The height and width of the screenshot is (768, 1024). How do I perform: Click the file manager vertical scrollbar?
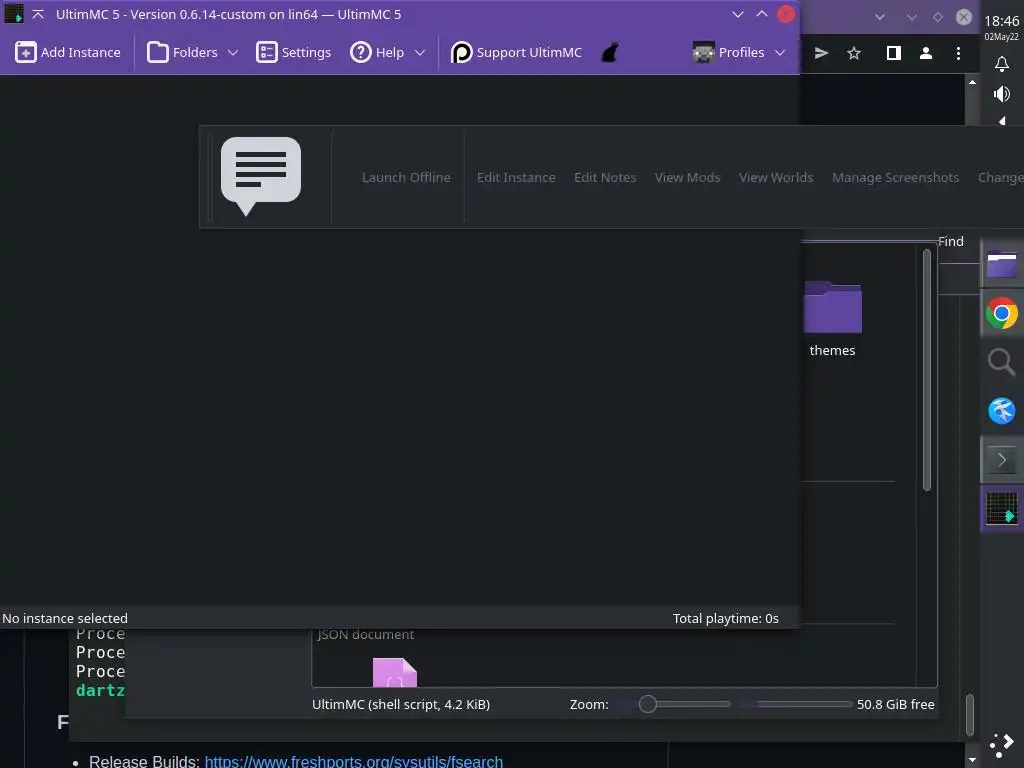[927, 370]
